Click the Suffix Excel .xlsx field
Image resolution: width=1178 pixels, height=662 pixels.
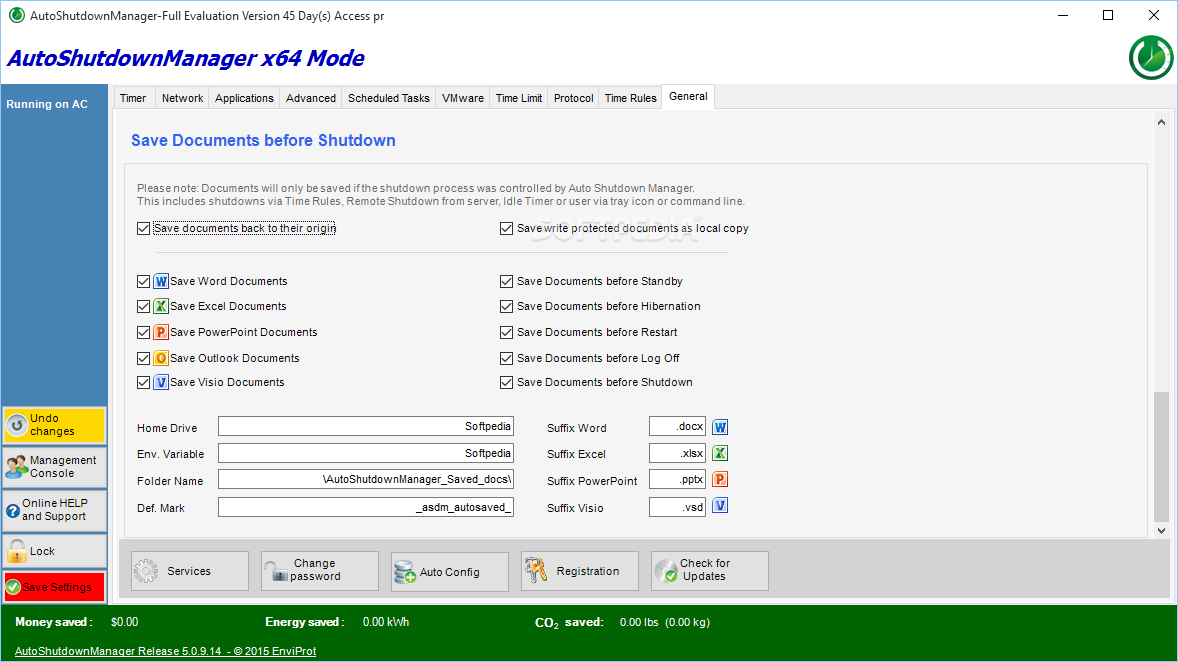(678, 453)
